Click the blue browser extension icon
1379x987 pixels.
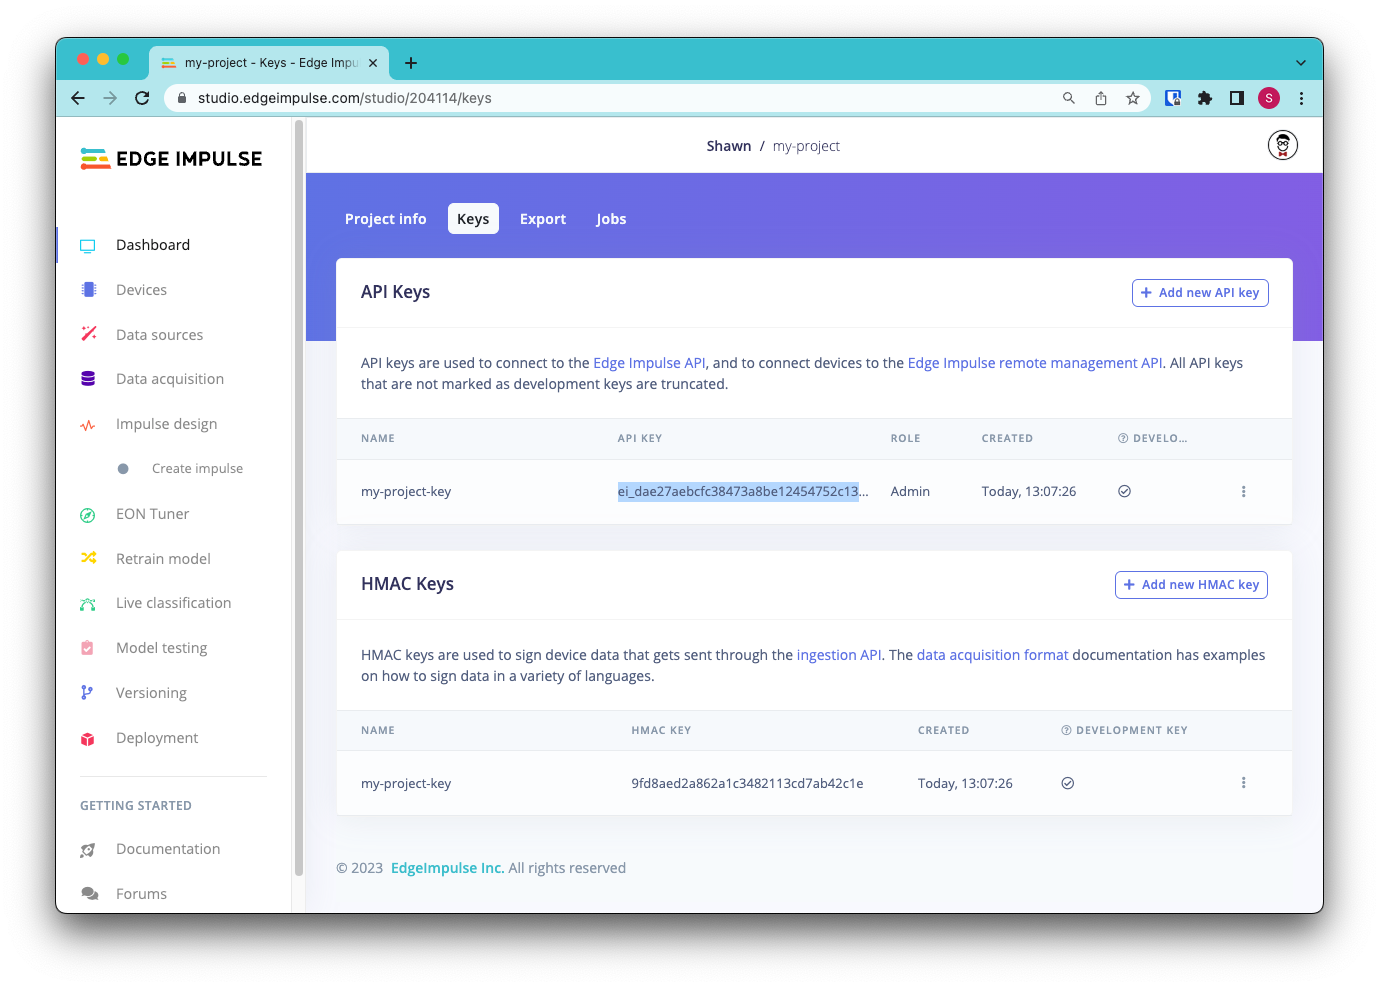point(1173,98)
